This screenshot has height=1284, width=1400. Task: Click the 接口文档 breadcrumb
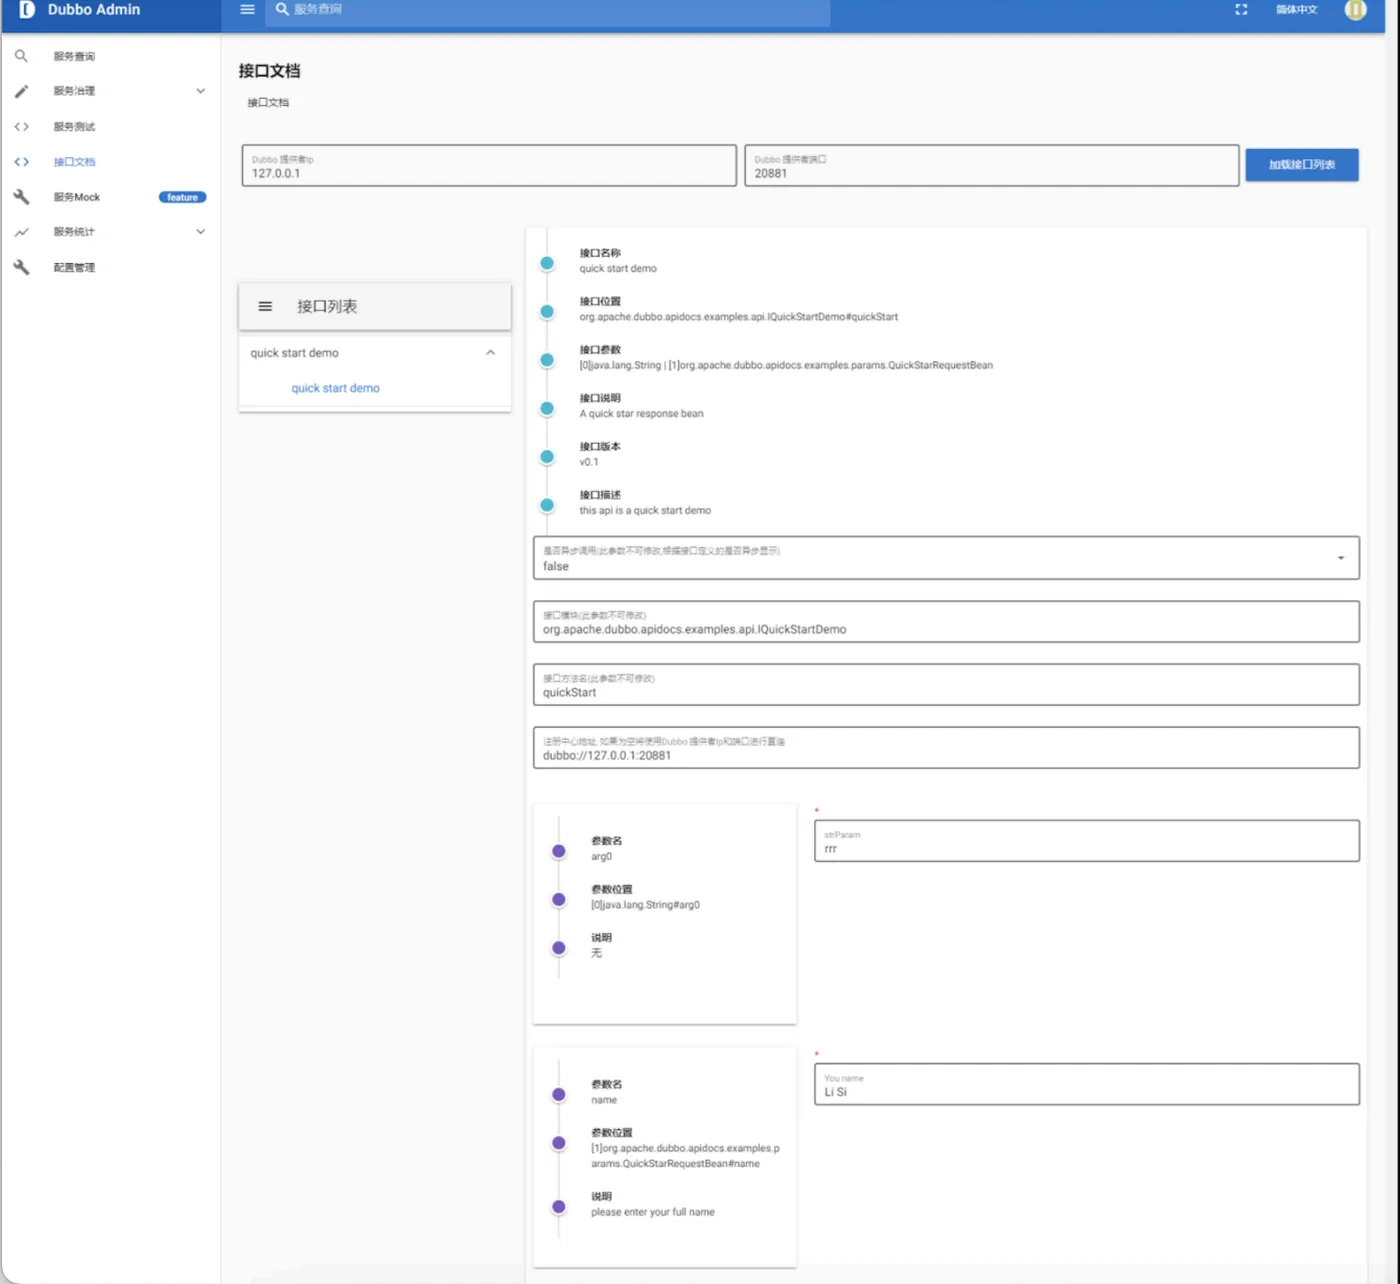268,102
